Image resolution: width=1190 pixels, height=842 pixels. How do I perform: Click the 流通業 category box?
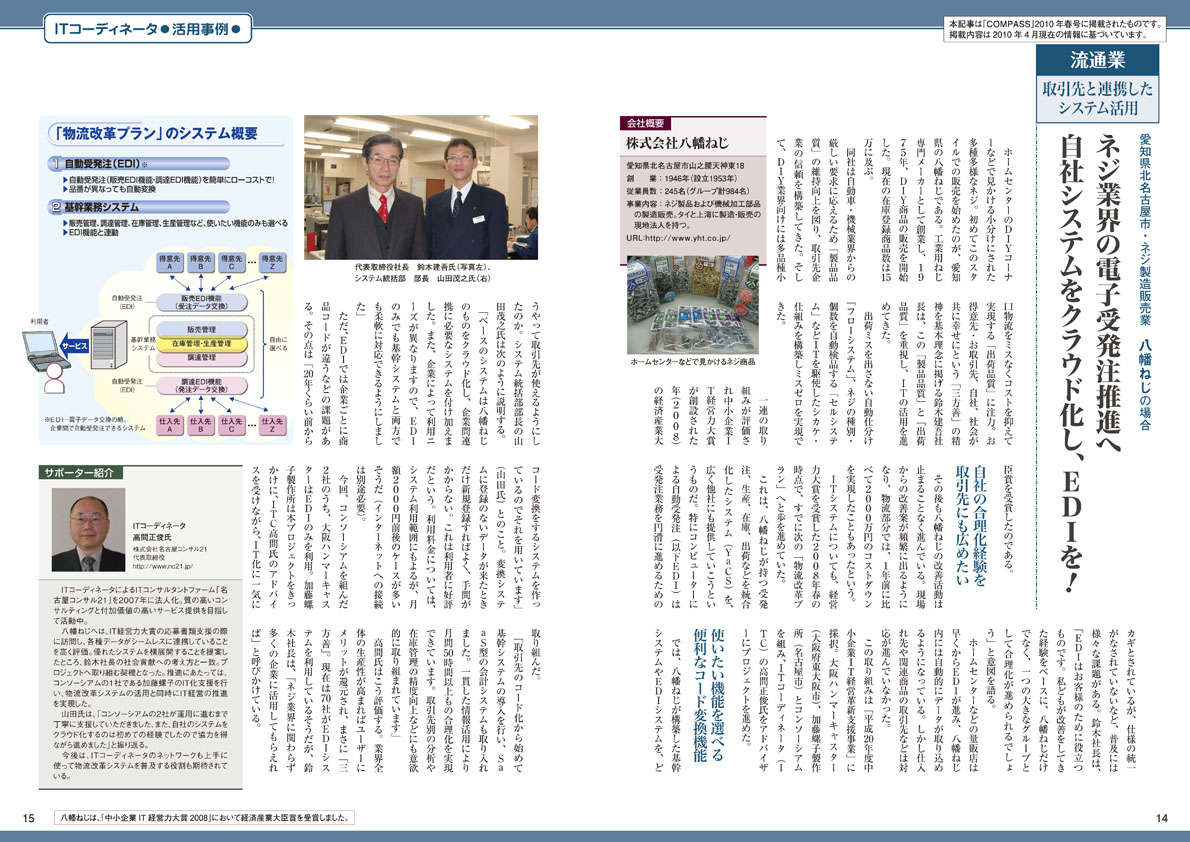[1097, 59]
